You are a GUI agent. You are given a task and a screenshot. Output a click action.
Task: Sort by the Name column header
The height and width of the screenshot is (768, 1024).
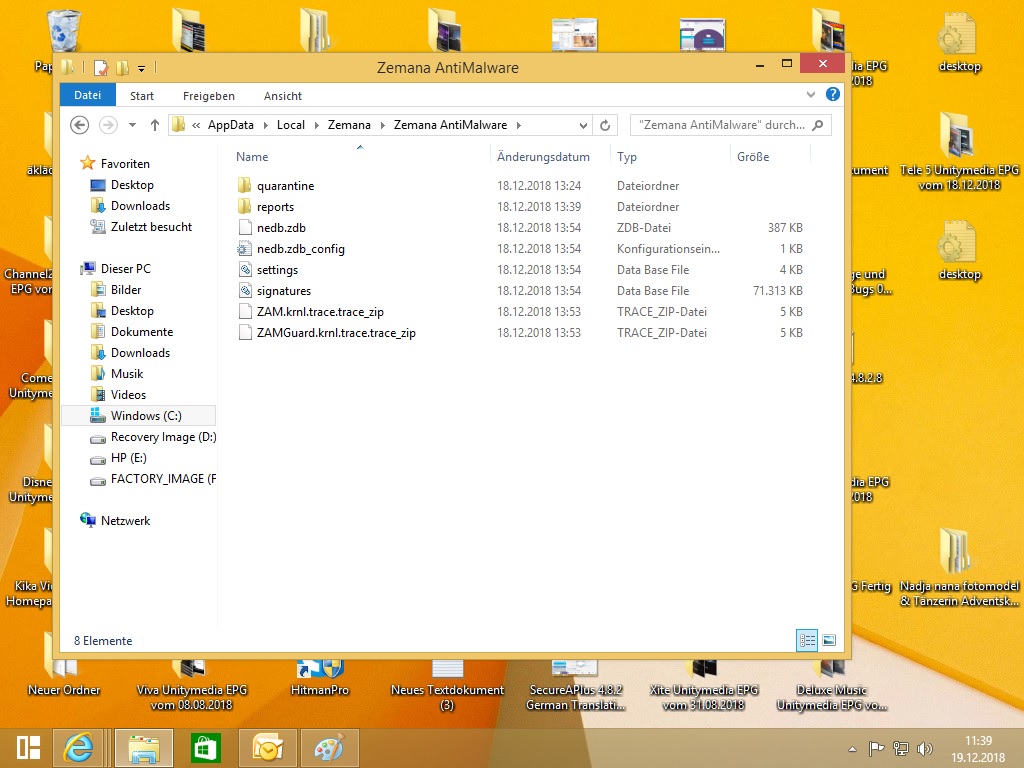pos(359,157)
